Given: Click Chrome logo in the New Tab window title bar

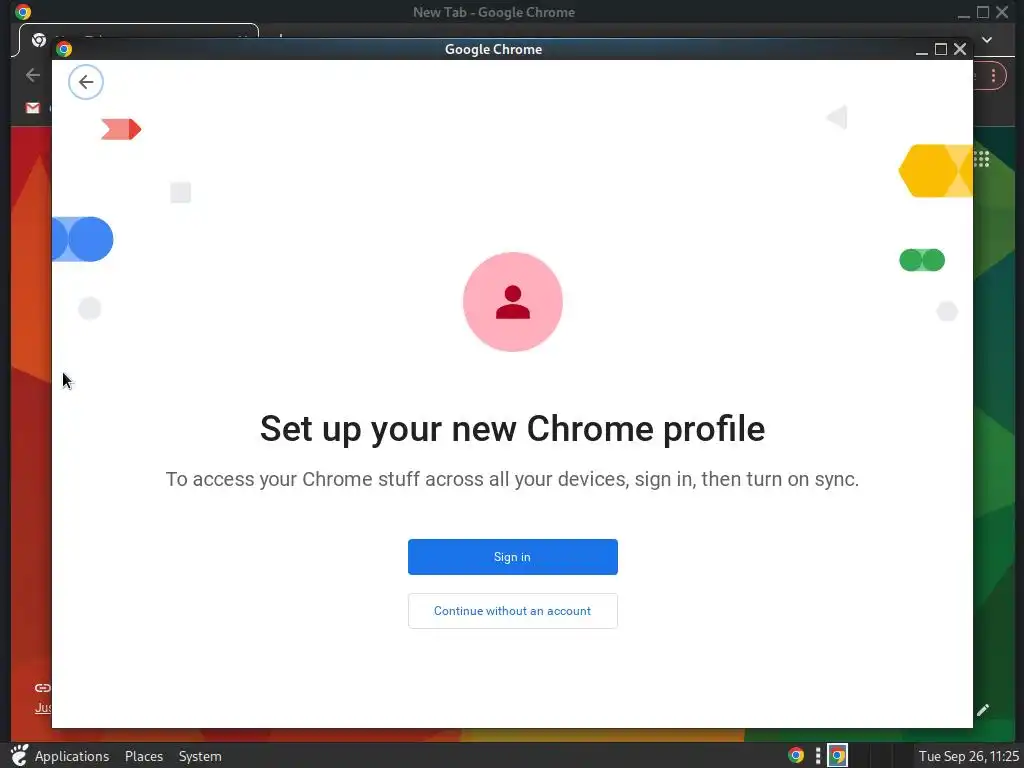Looking at the screenshot, I should [23, 12].
